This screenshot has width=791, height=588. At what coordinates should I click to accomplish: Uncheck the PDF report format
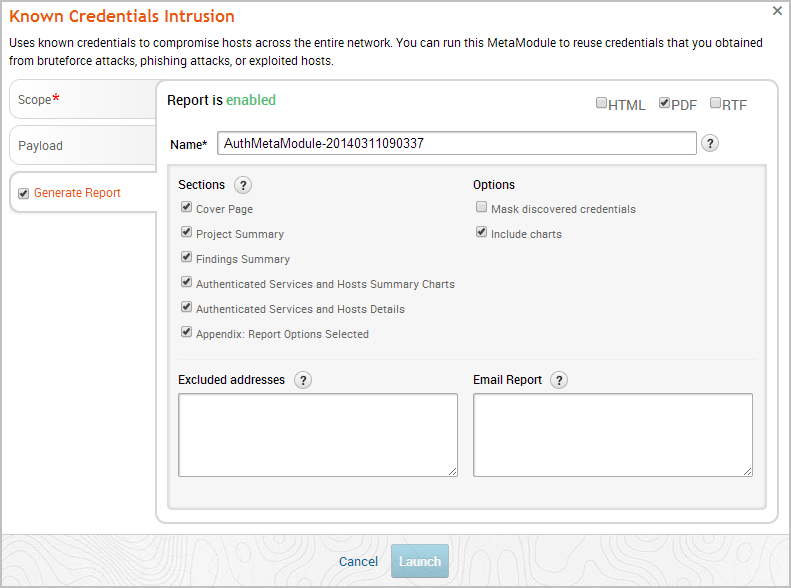pyautogui.click(x=664, y=103)
